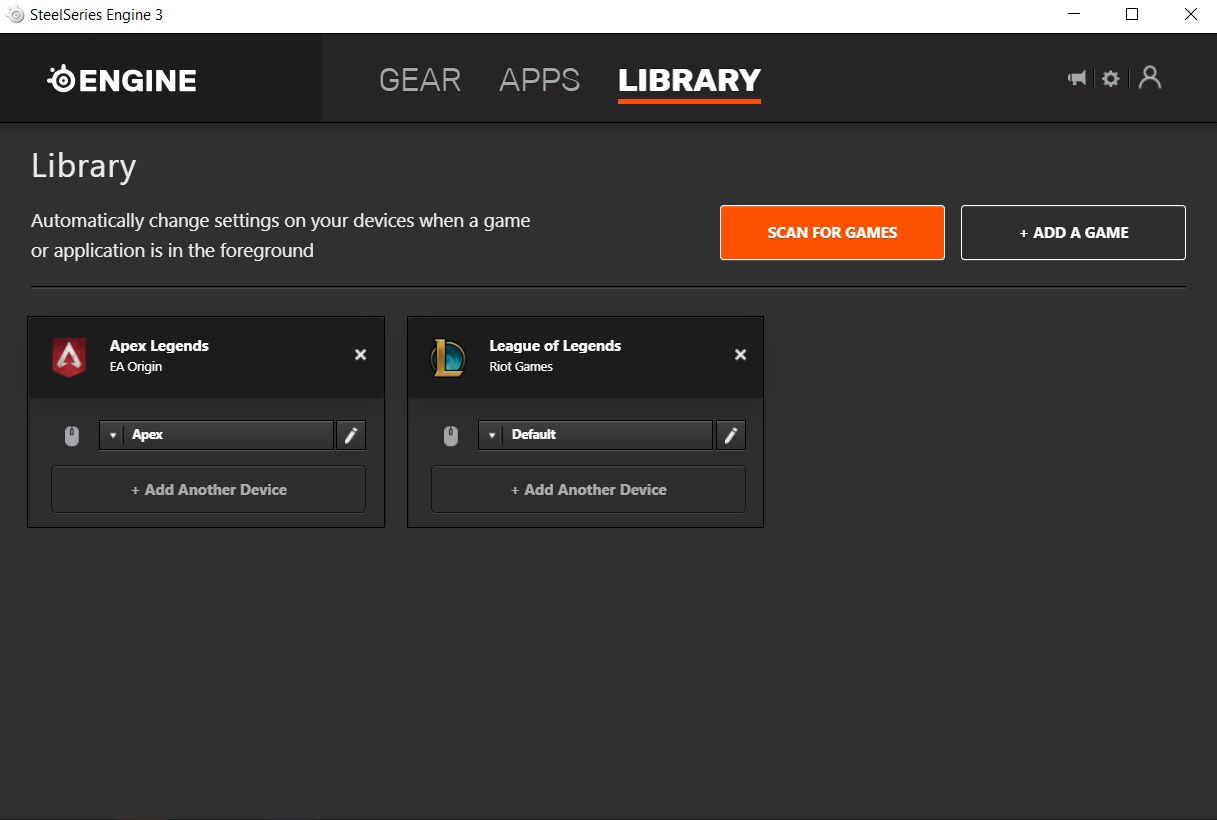Click the mouse device icon in Apex Legends

click(71, 436)
